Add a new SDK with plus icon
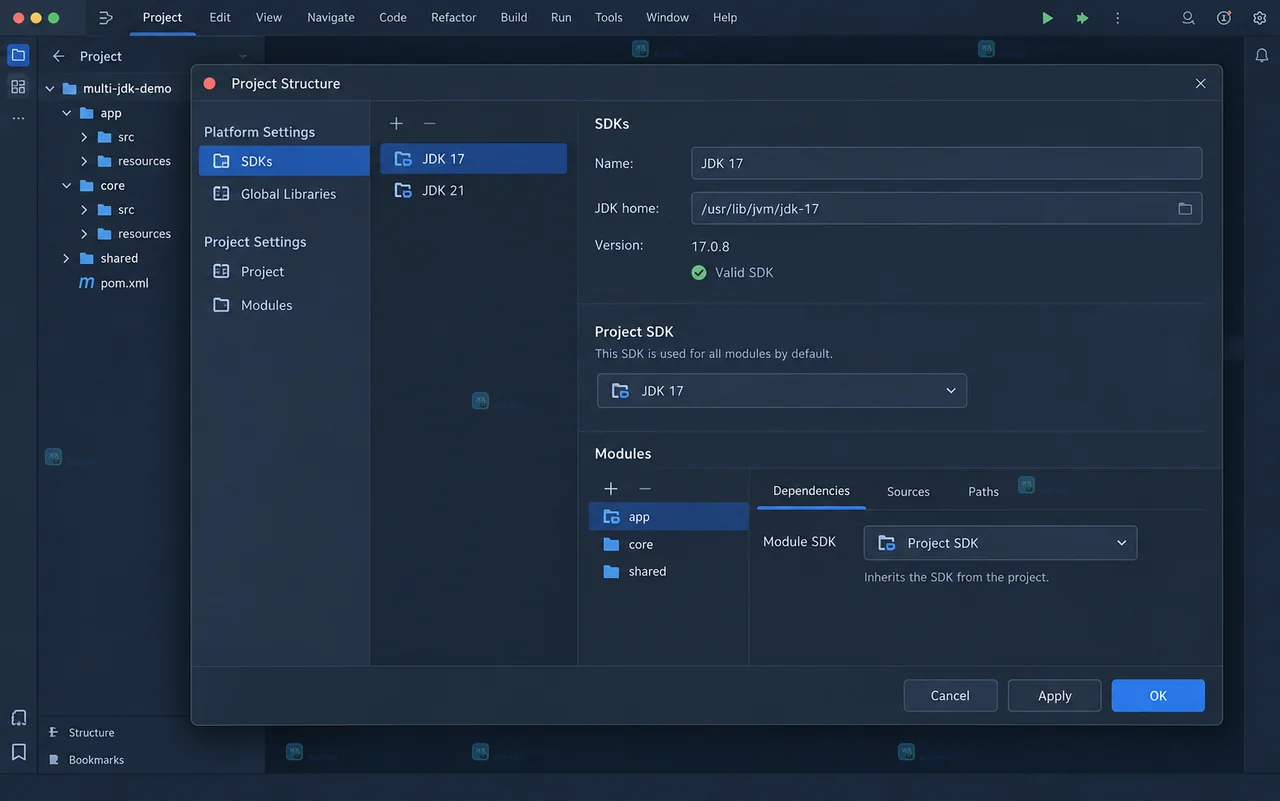This screenshot has height=801, width=1280. (x=396, y=123)
